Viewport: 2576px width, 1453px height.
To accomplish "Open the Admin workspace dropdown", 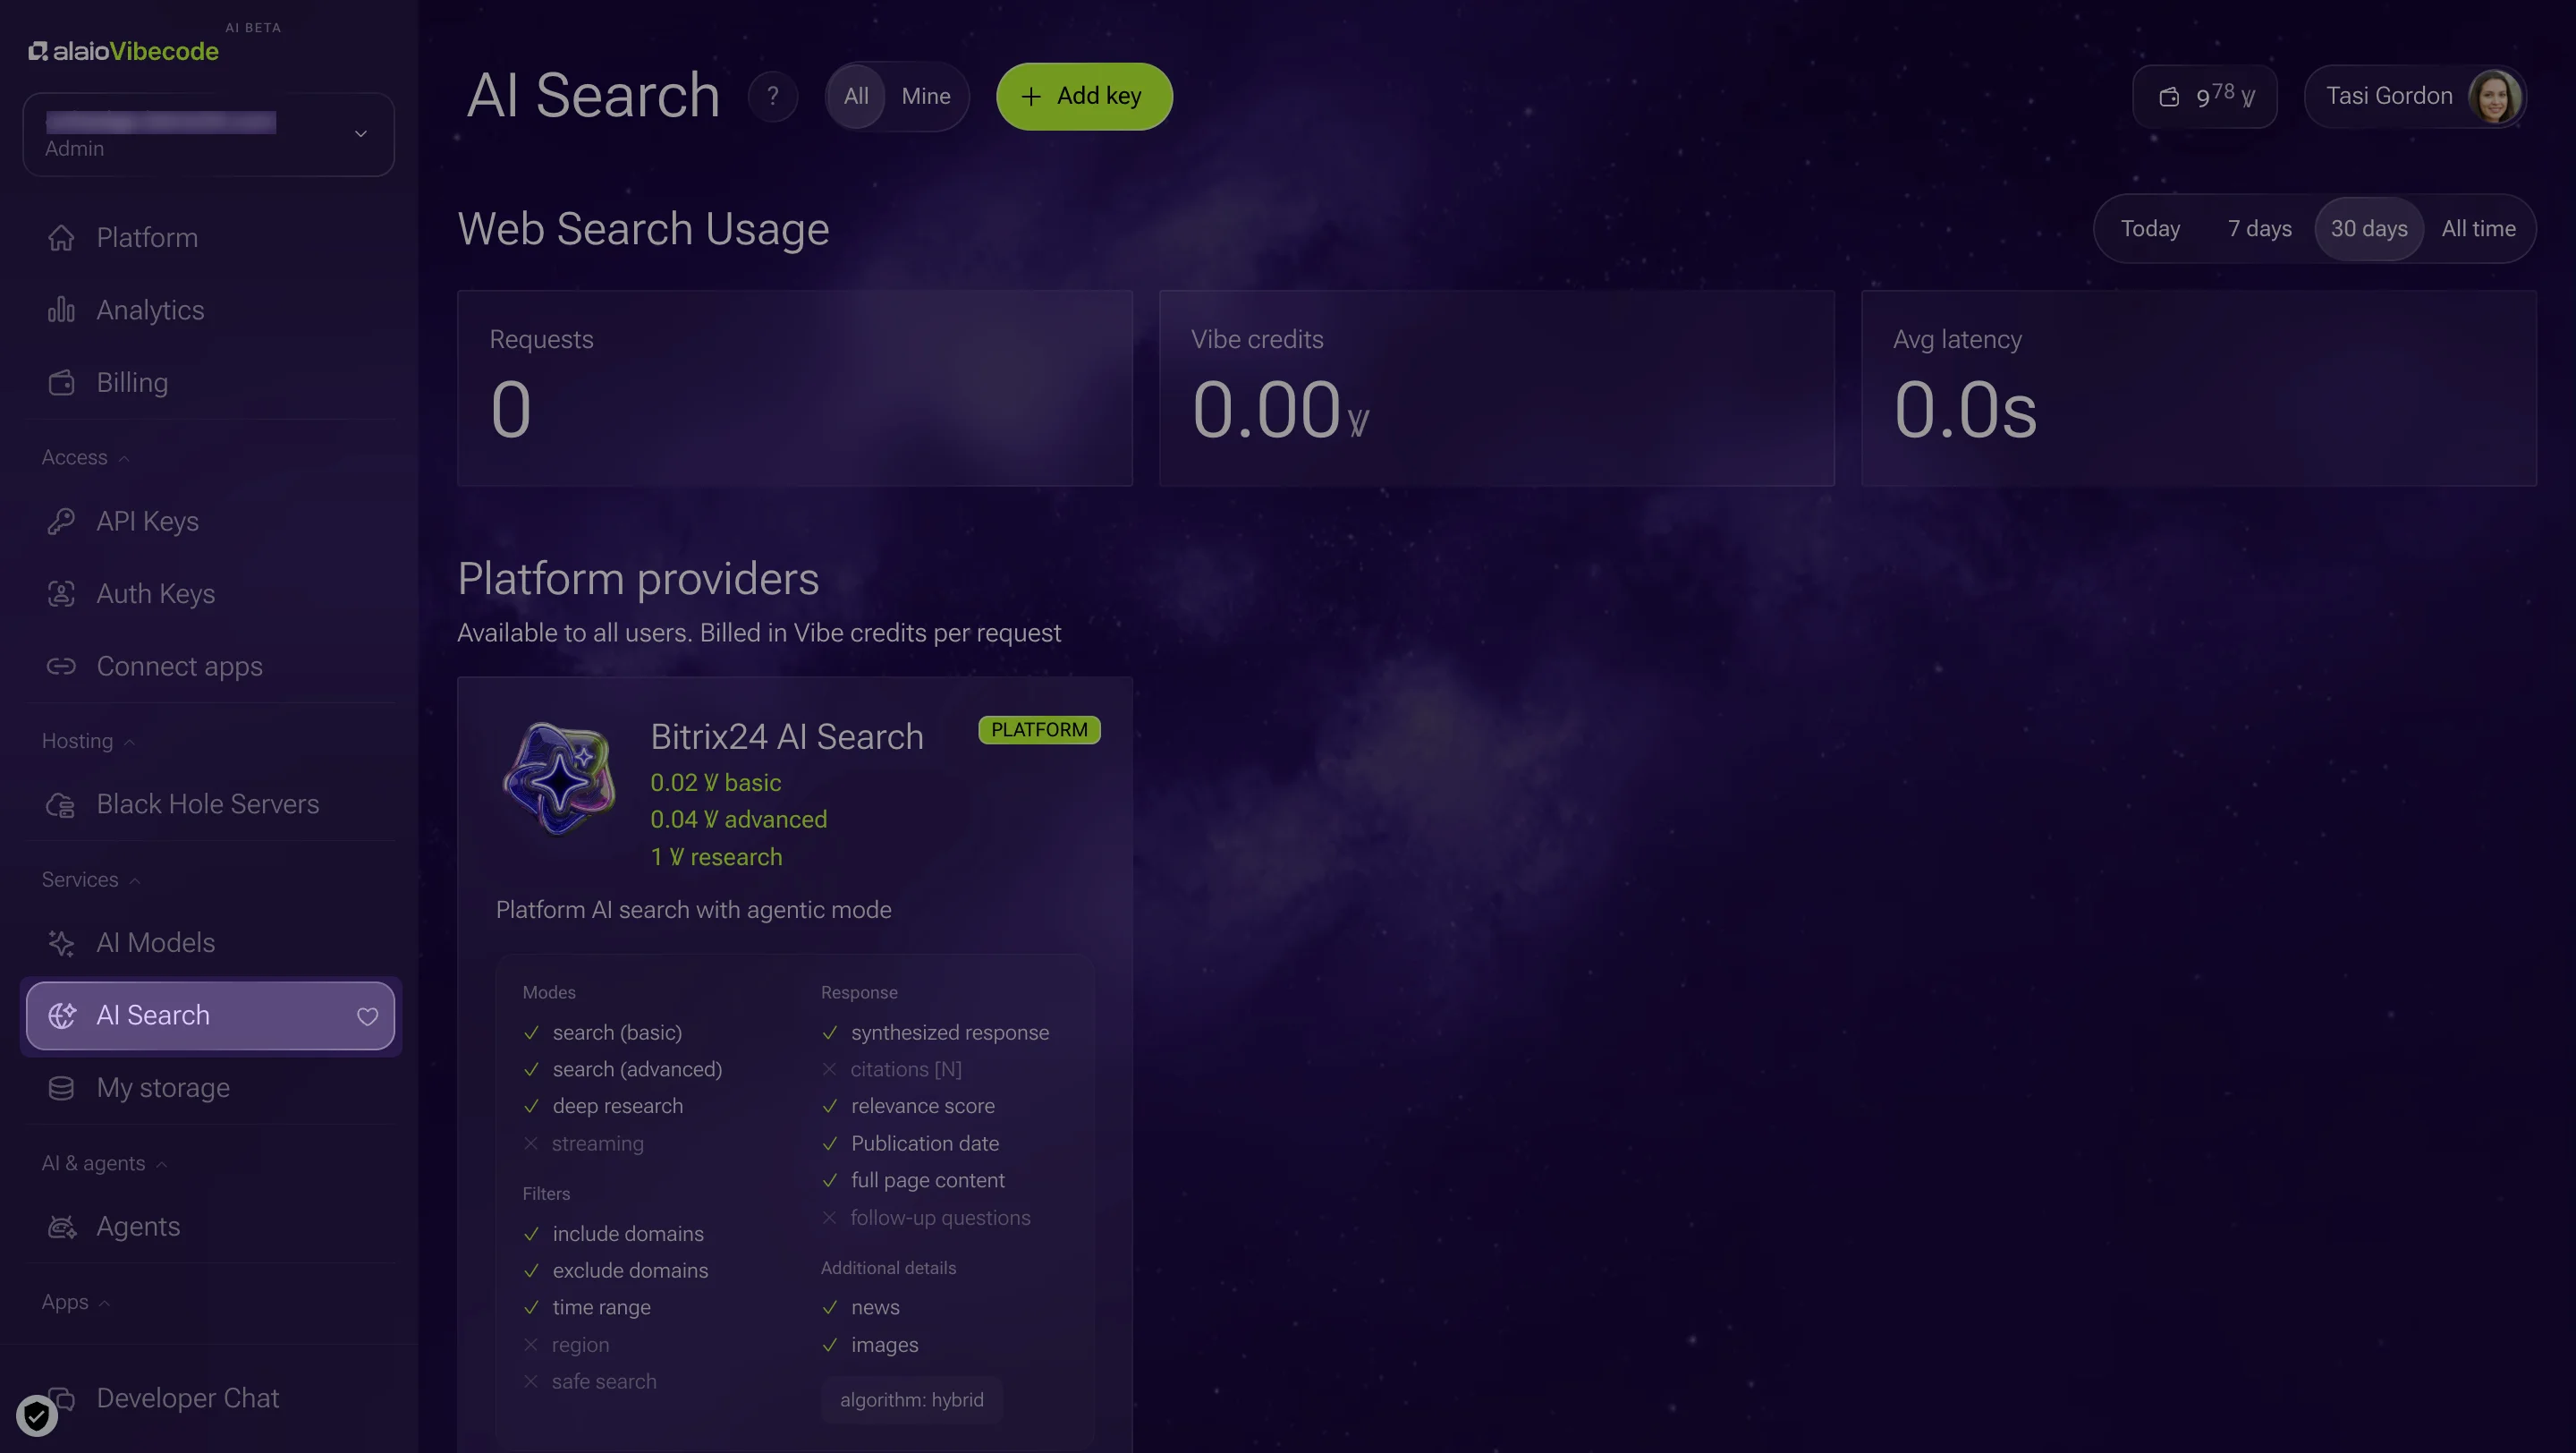I will 208,135.
